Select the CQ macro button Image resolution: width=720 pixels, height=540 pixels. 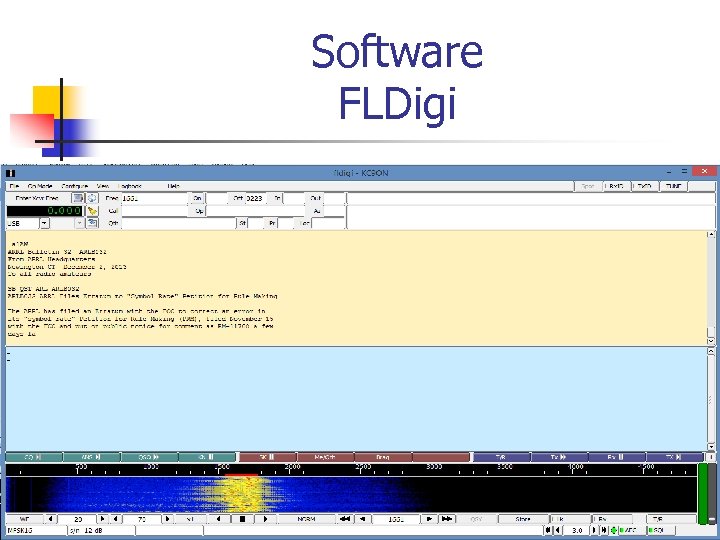[x=34, y=457]
